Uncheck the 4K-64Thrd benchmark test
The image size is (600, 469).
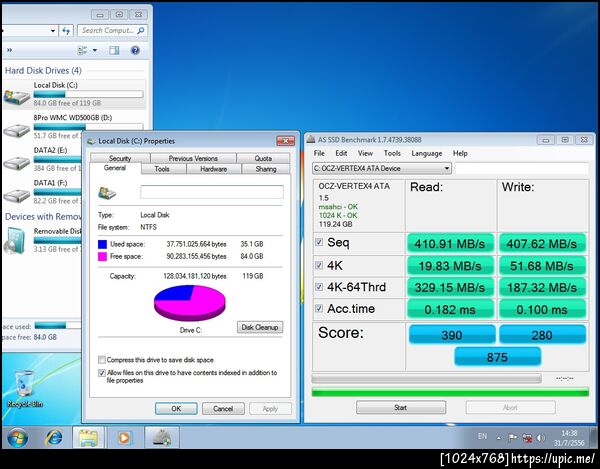(x=319, y=287)
